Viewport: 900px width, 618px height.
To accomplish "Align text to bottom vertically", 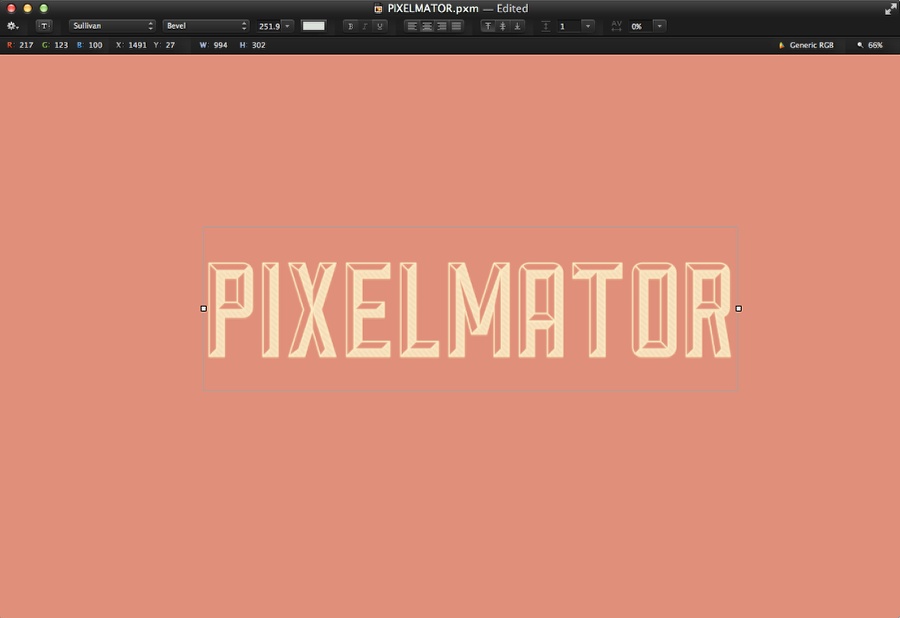I will point(518,26).
